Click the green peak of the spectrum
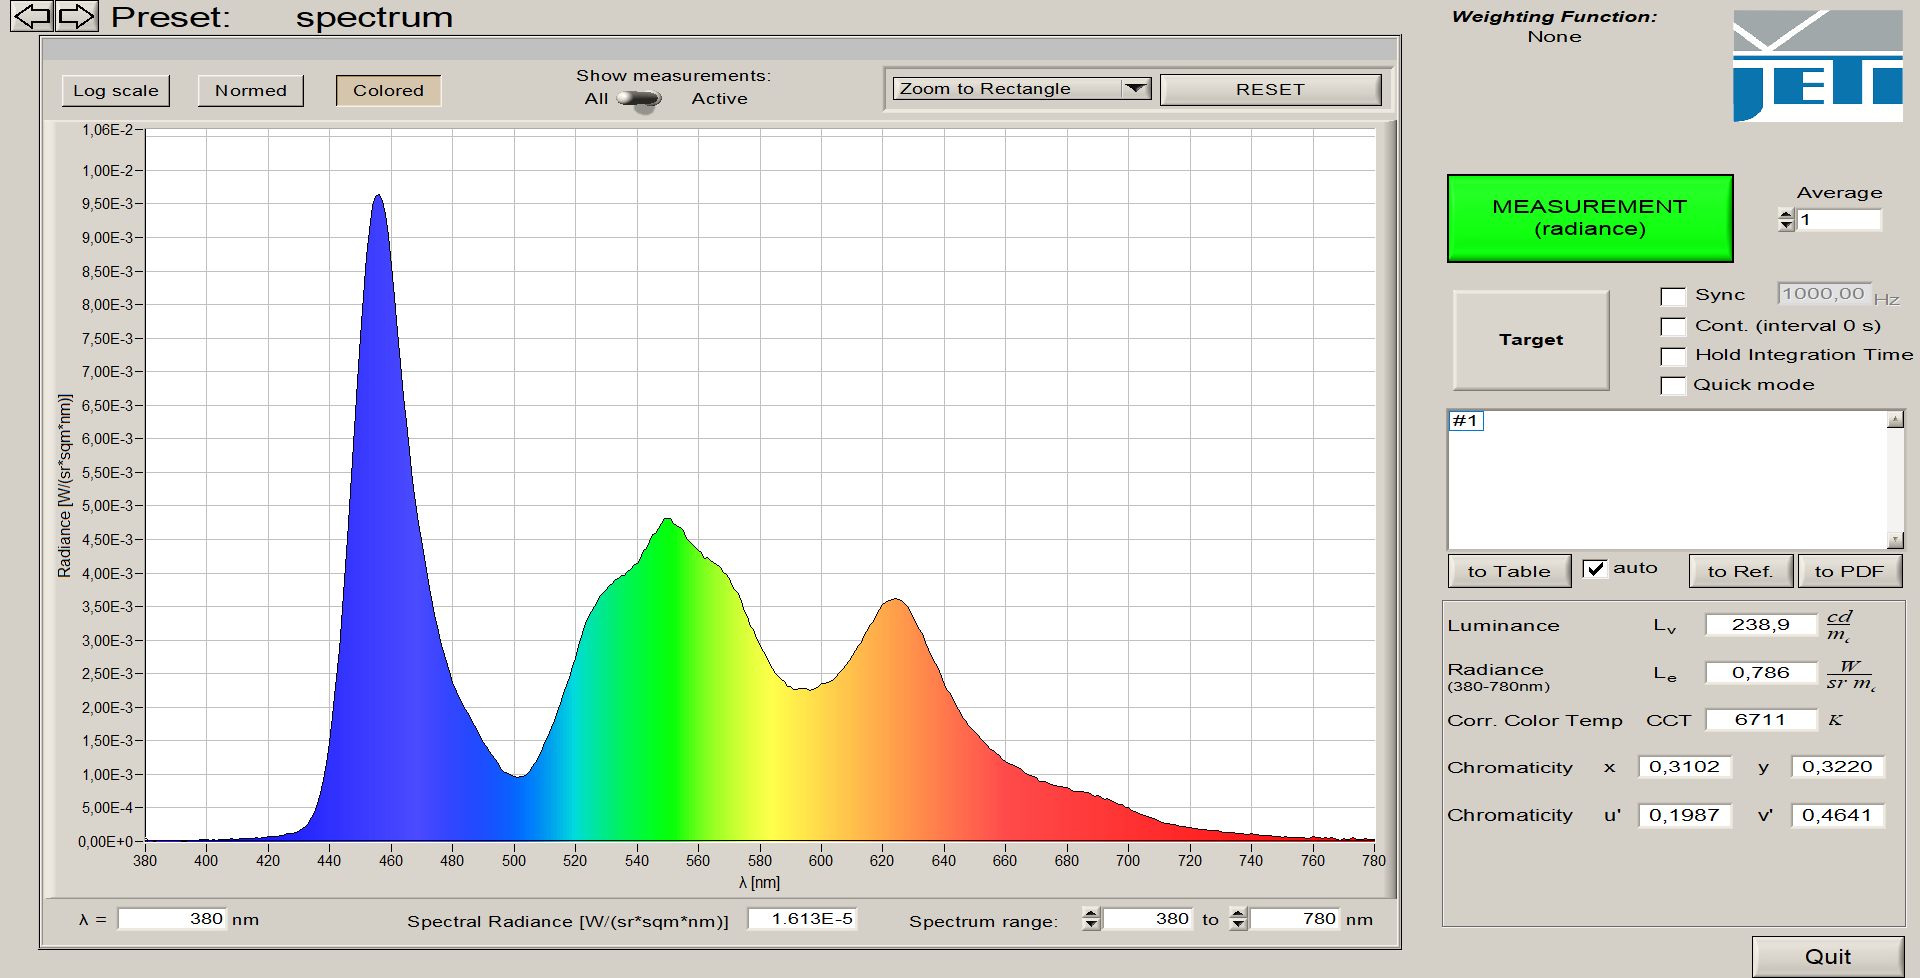This screenshot has width=1920, height=978. pyautogui.click(x=668, y=521)
